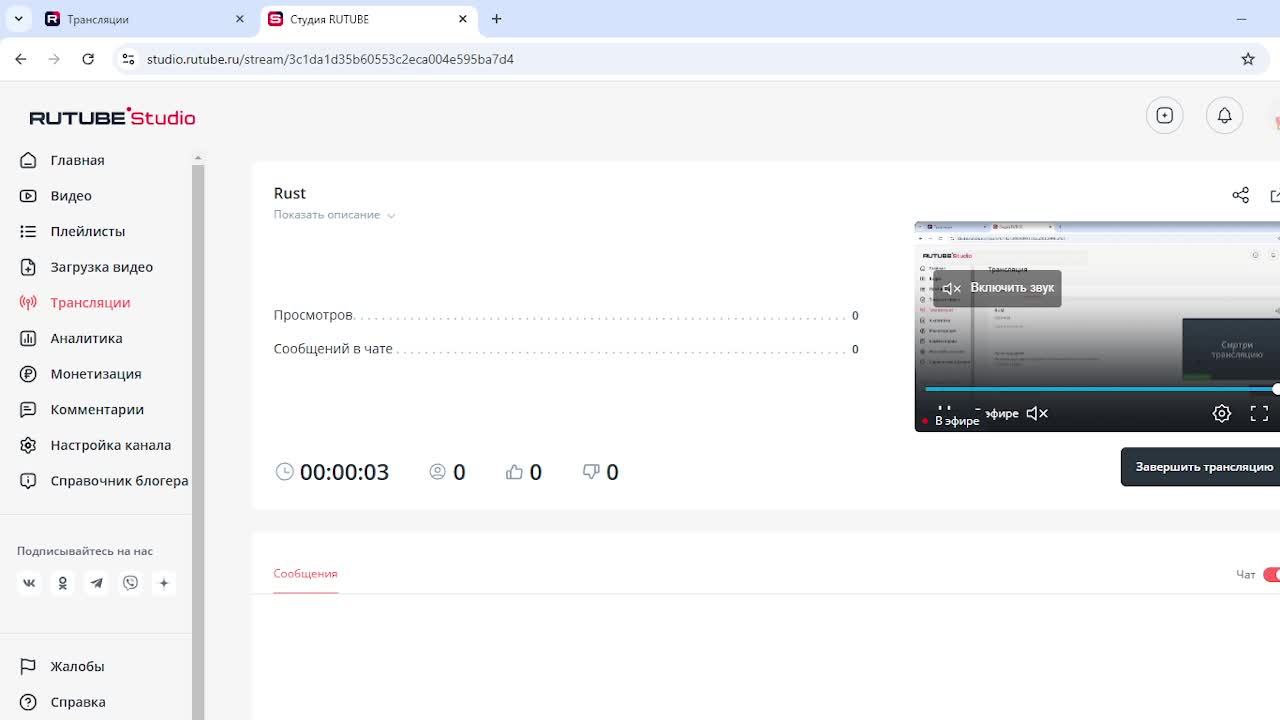The width and height of the screenshot is (1280, 720).
Task: Click the player progress bar
Action: (x=1100, y=389)
